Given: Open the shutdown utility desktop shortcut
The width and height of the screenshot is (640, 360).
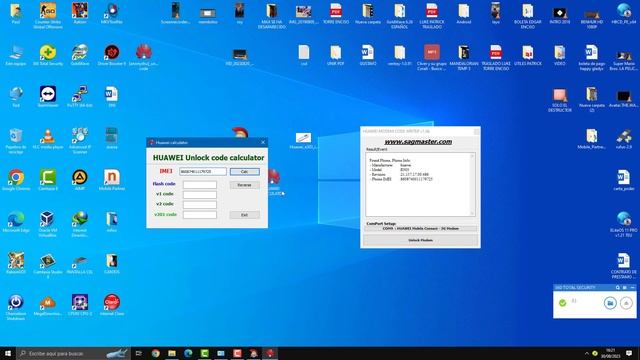Looking at the screenshot, I should tap(16, 307).
